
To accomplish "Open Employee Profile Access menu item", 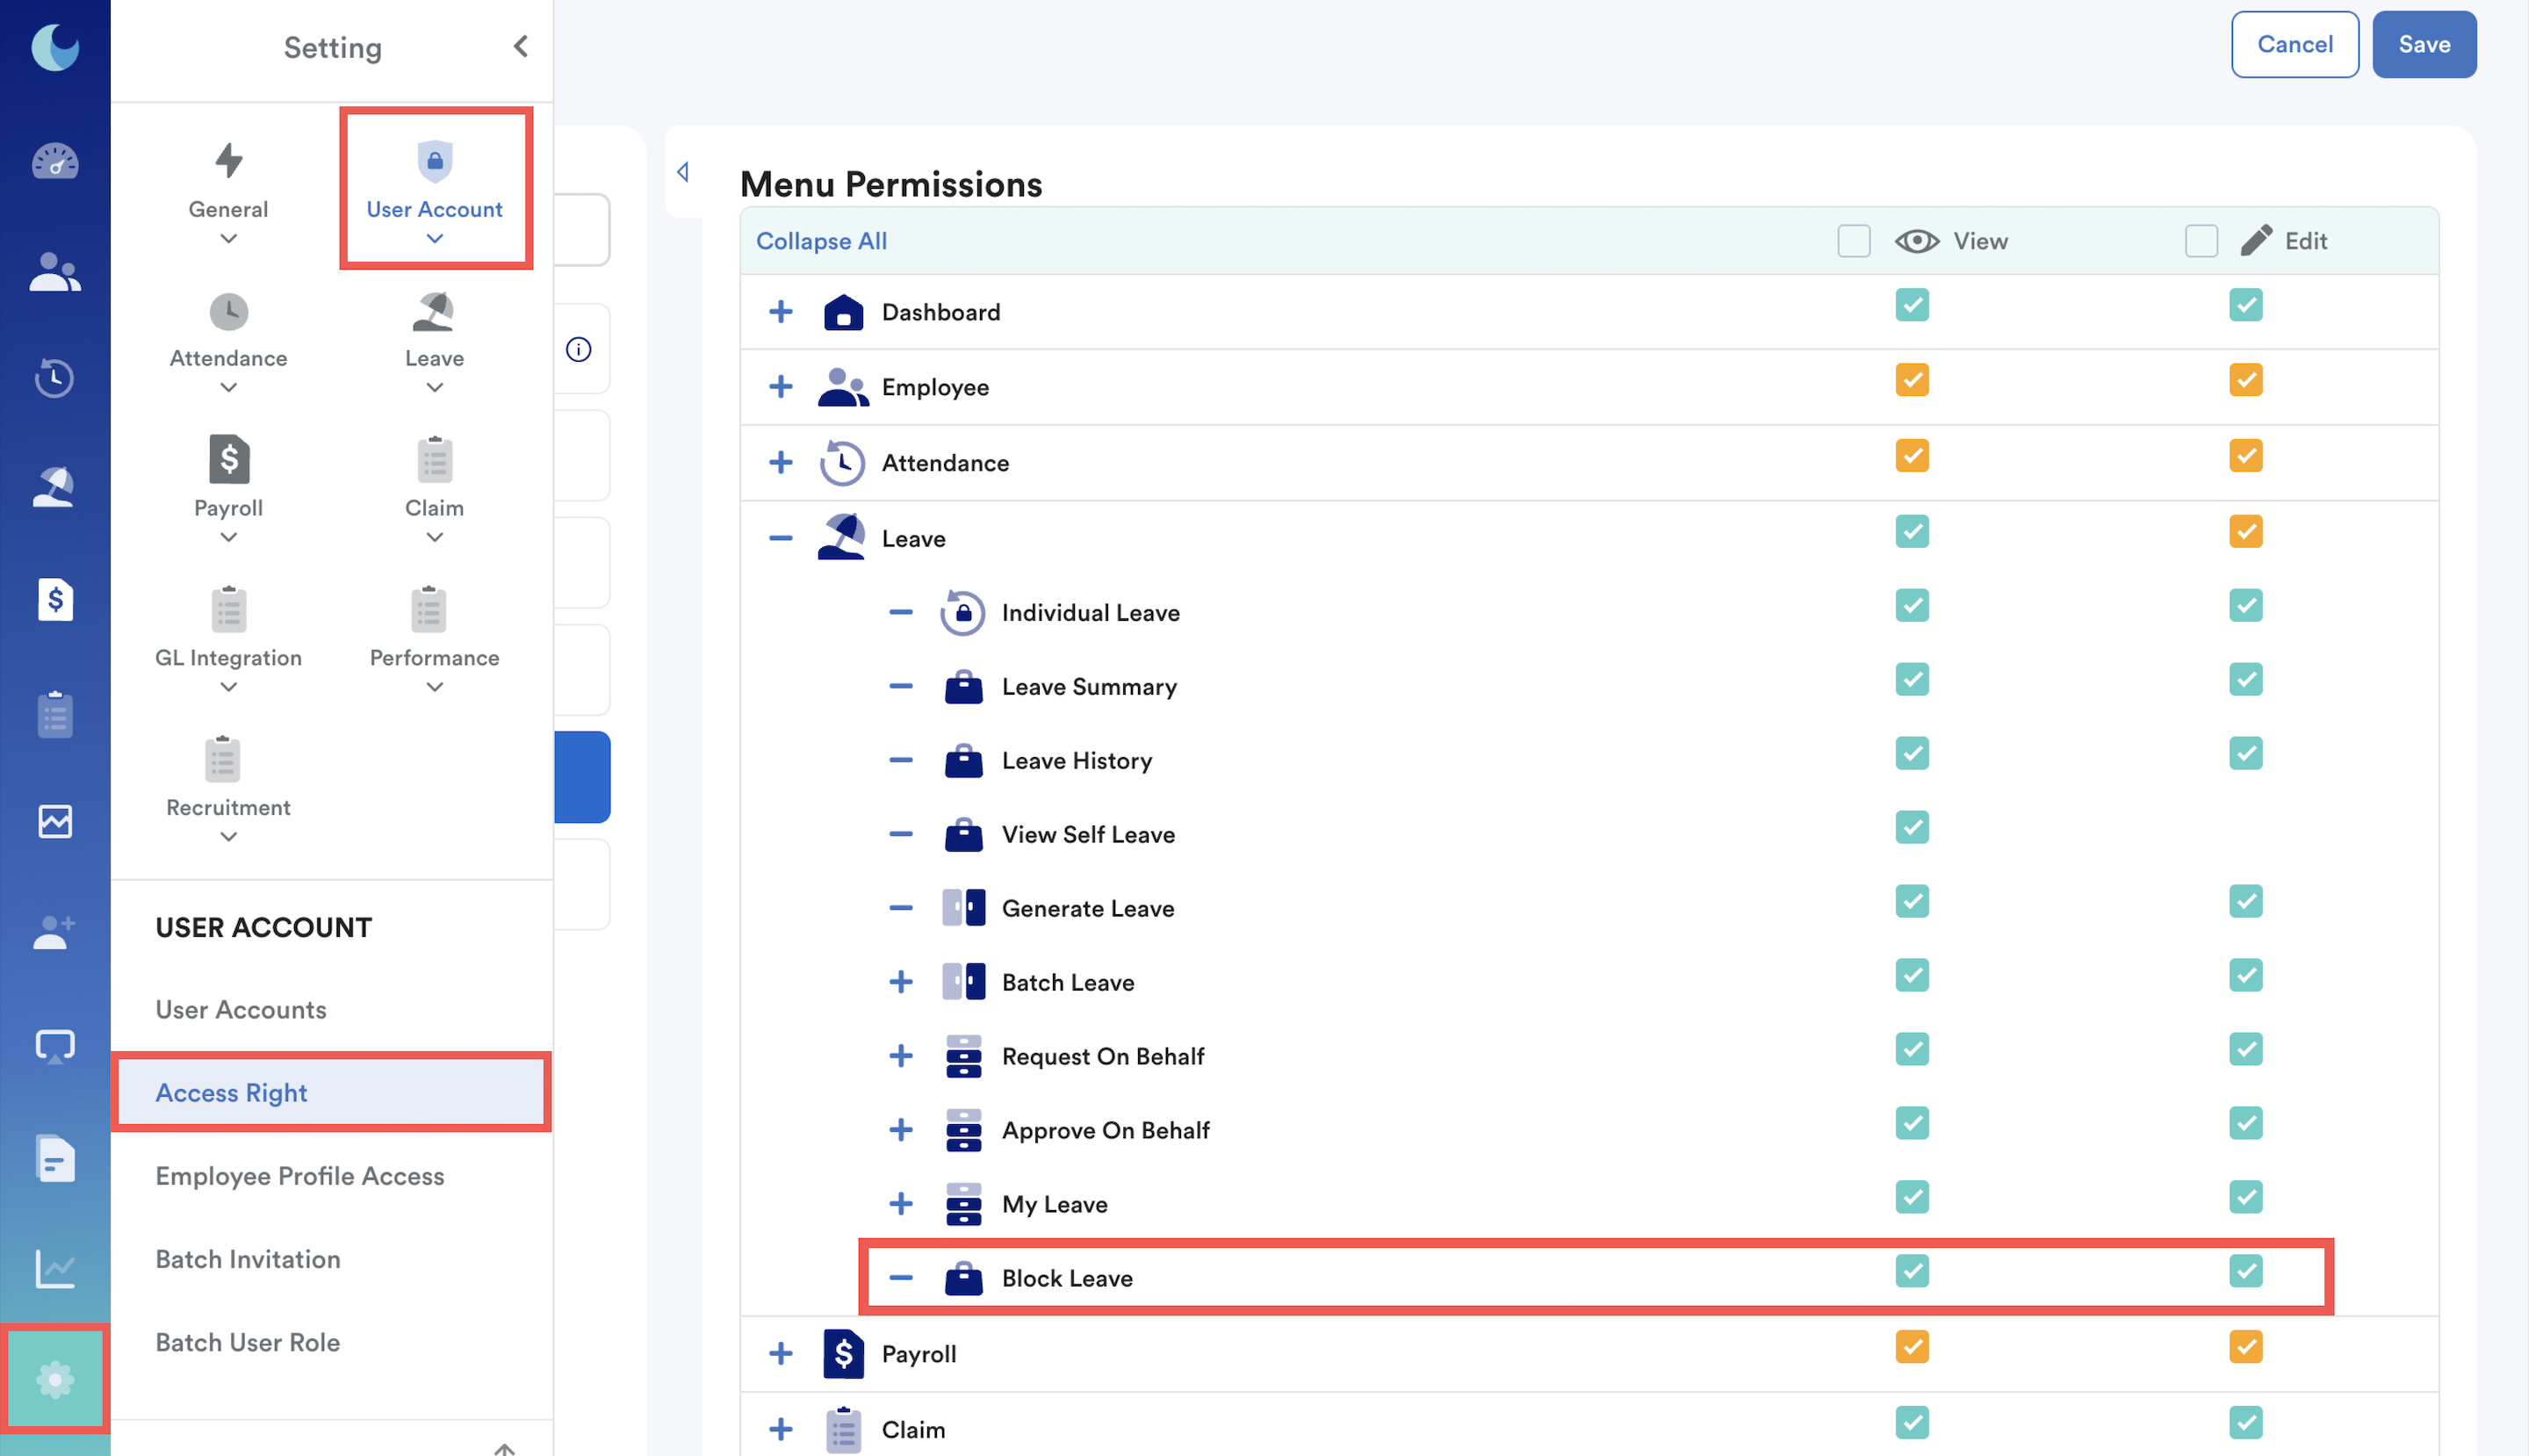I will (300, 1176).
